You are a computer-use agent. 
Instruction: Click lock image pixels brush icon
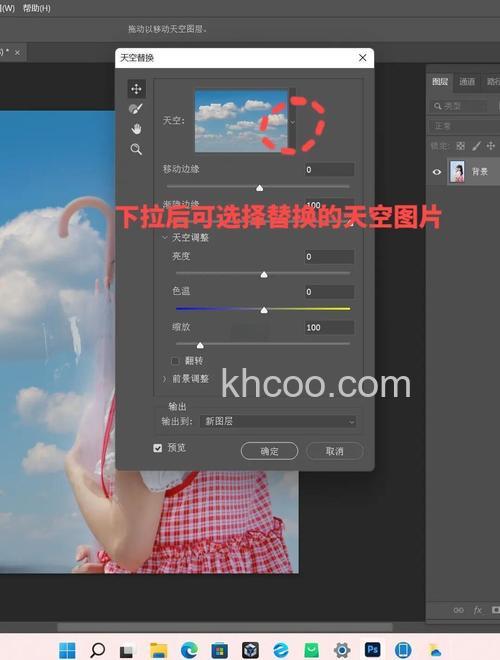click(476, 146)
